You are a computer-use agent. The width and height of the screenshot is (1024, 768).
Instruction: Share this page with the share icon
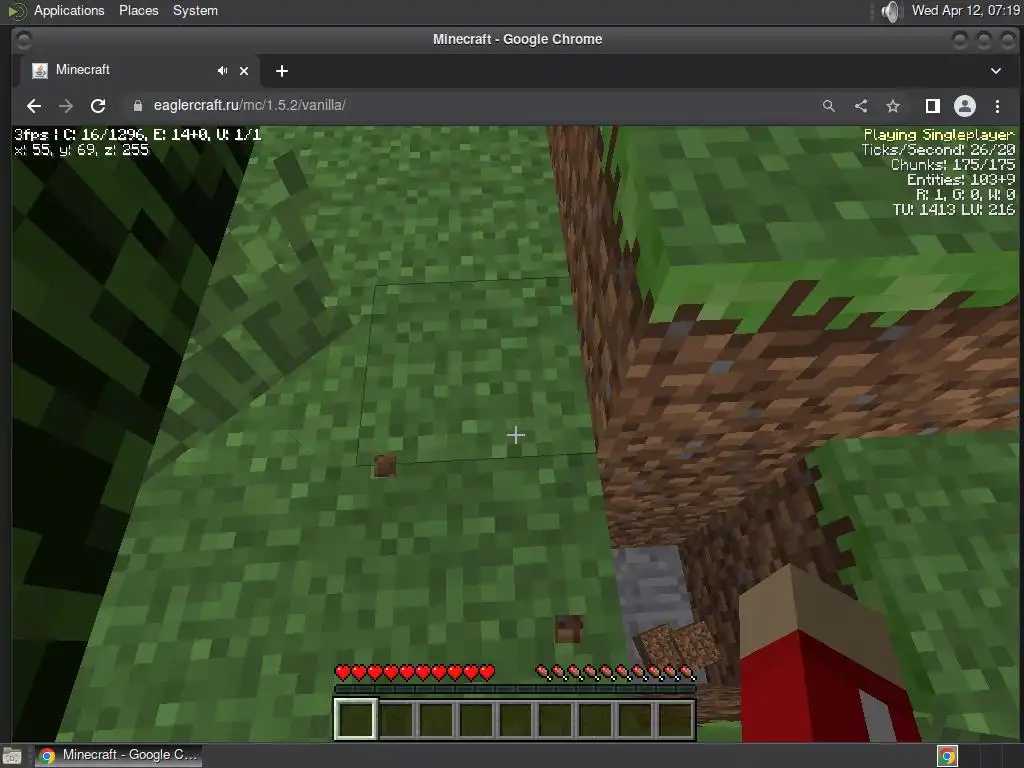861,106
